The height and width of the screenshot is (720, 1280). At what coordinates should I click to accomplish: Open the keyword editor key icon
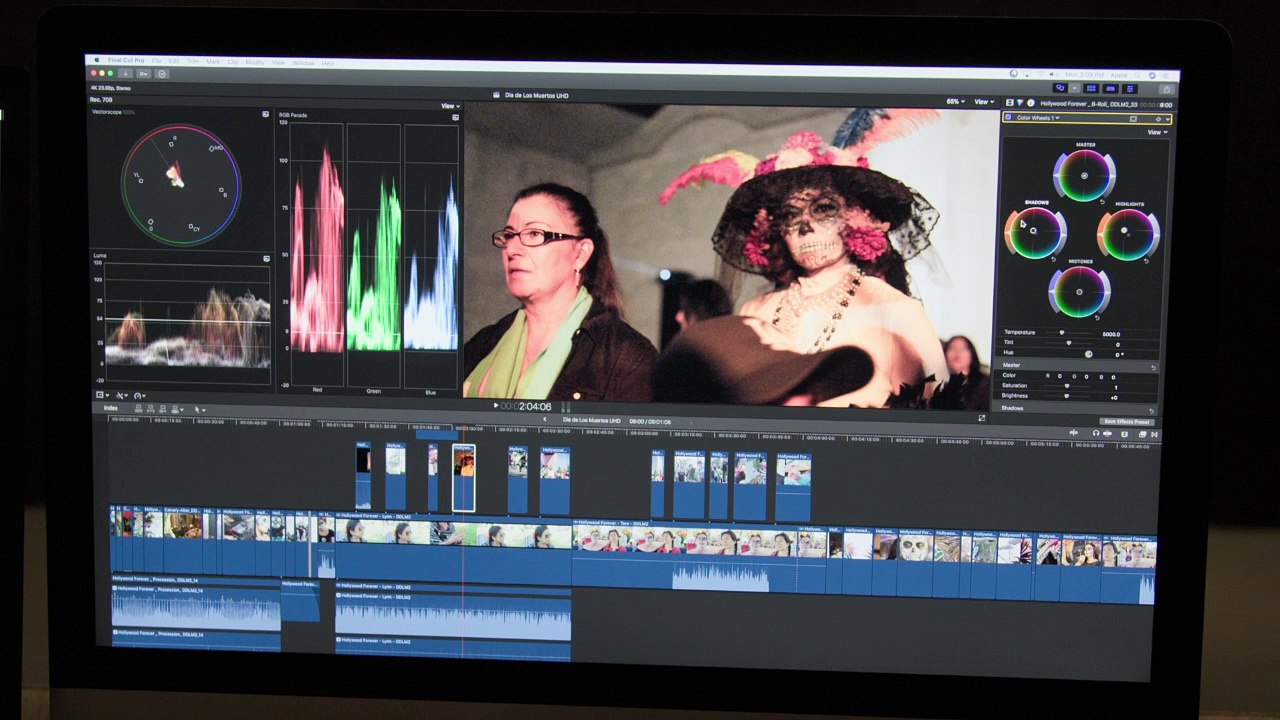tap(144, 73)
